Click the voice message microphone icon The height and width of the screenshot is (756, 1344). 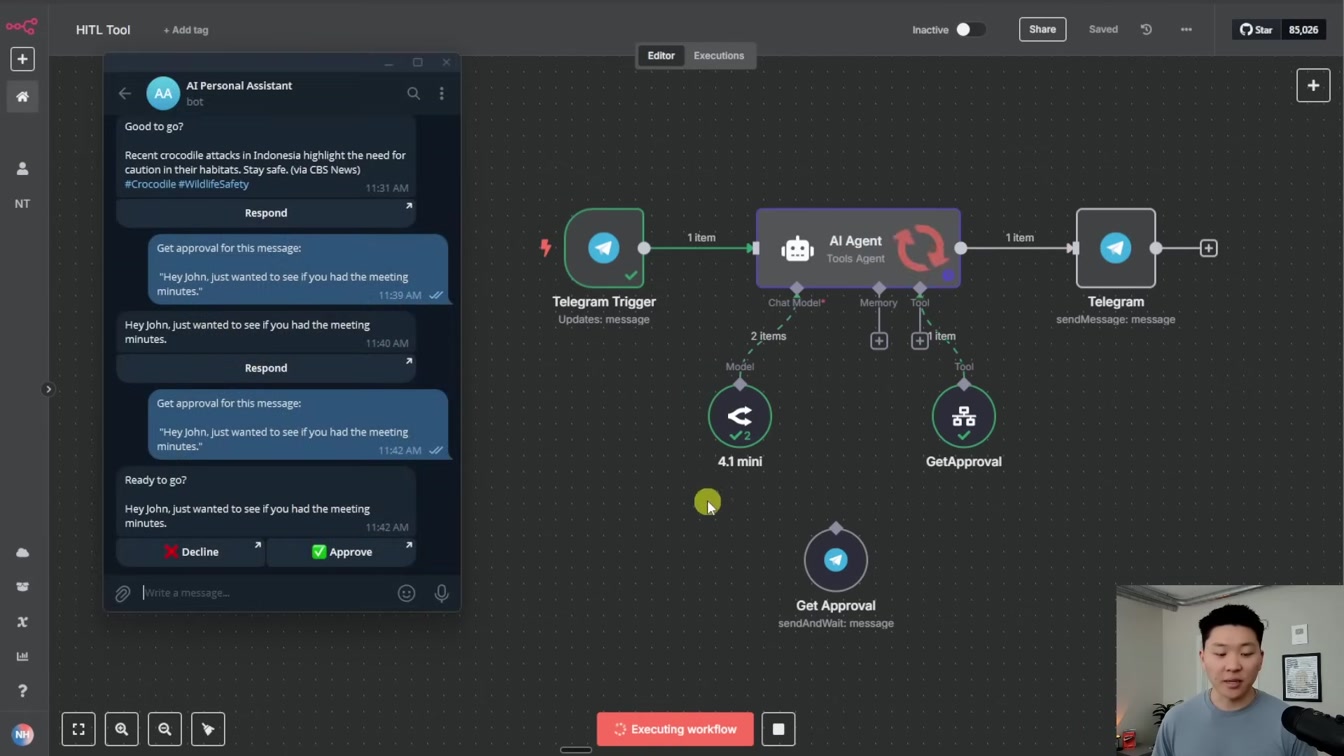(442, 593)
